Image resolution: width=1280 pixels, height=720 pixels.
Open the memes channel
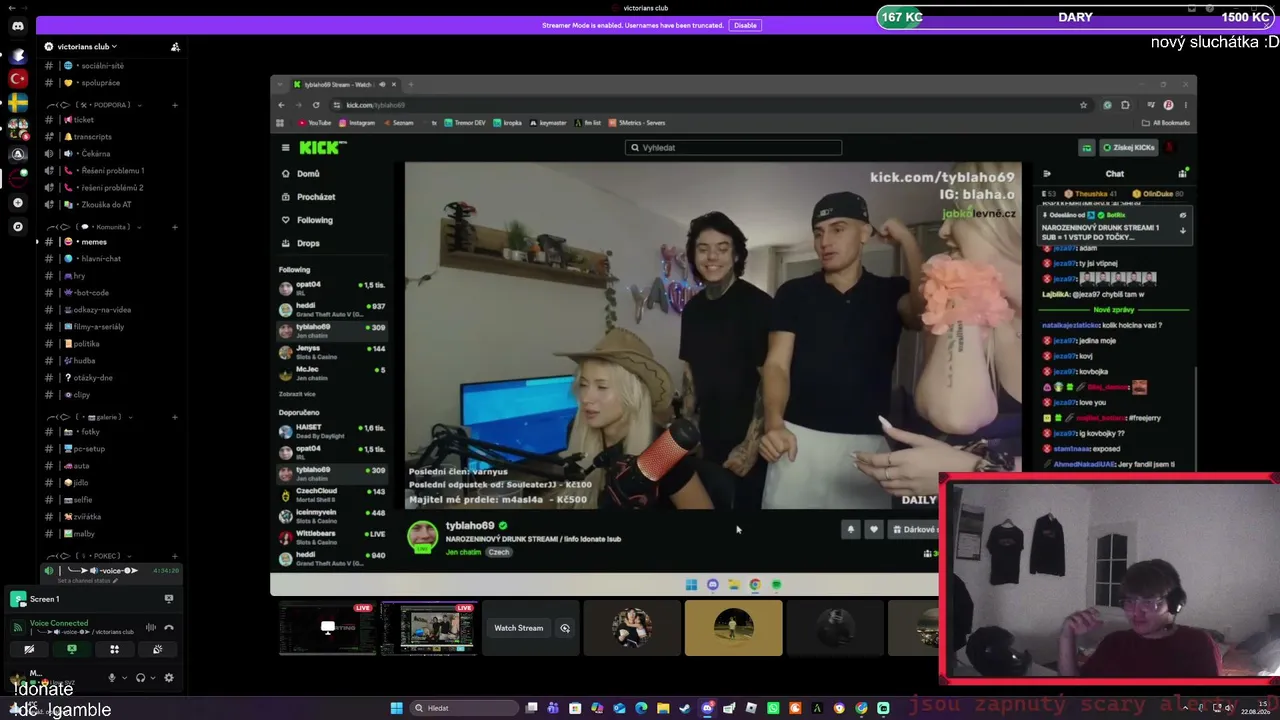(110, 242)
